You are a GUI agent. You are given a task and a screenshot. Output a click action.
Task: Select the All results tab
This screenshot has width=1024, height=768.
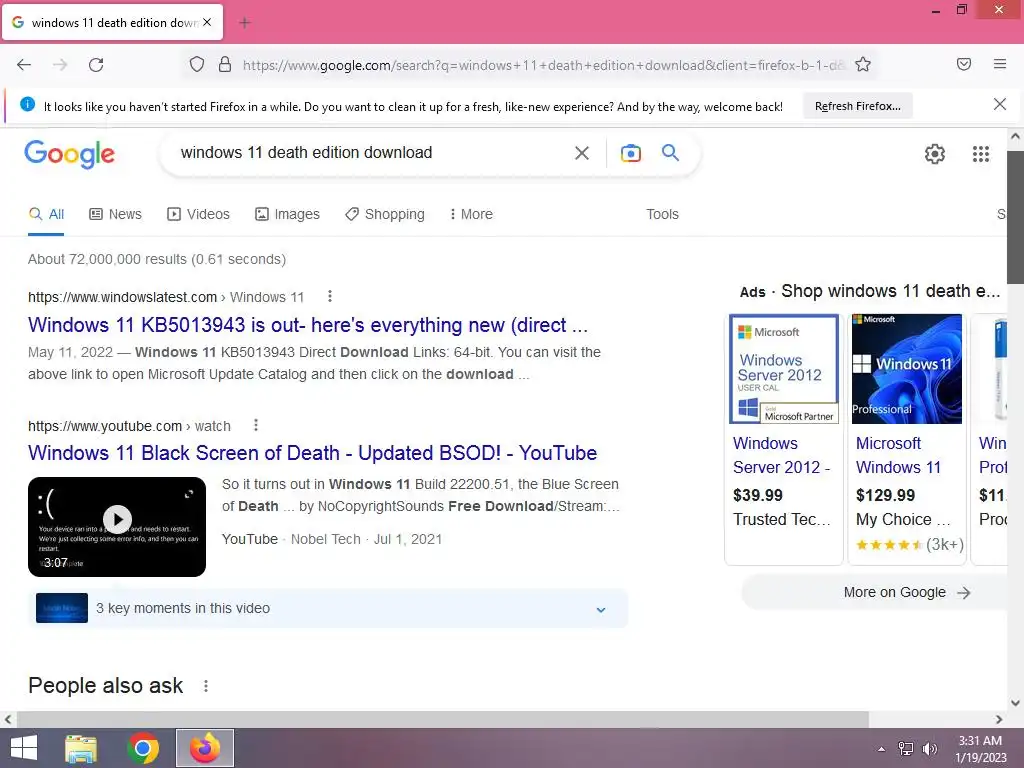pos(46,214)
